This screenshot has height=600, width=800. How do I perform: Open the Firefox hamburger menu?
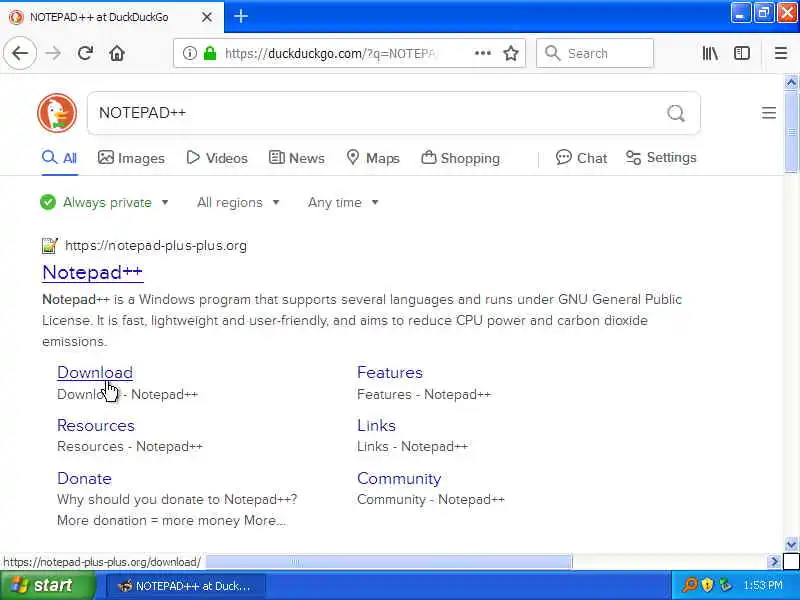point(781,53)
